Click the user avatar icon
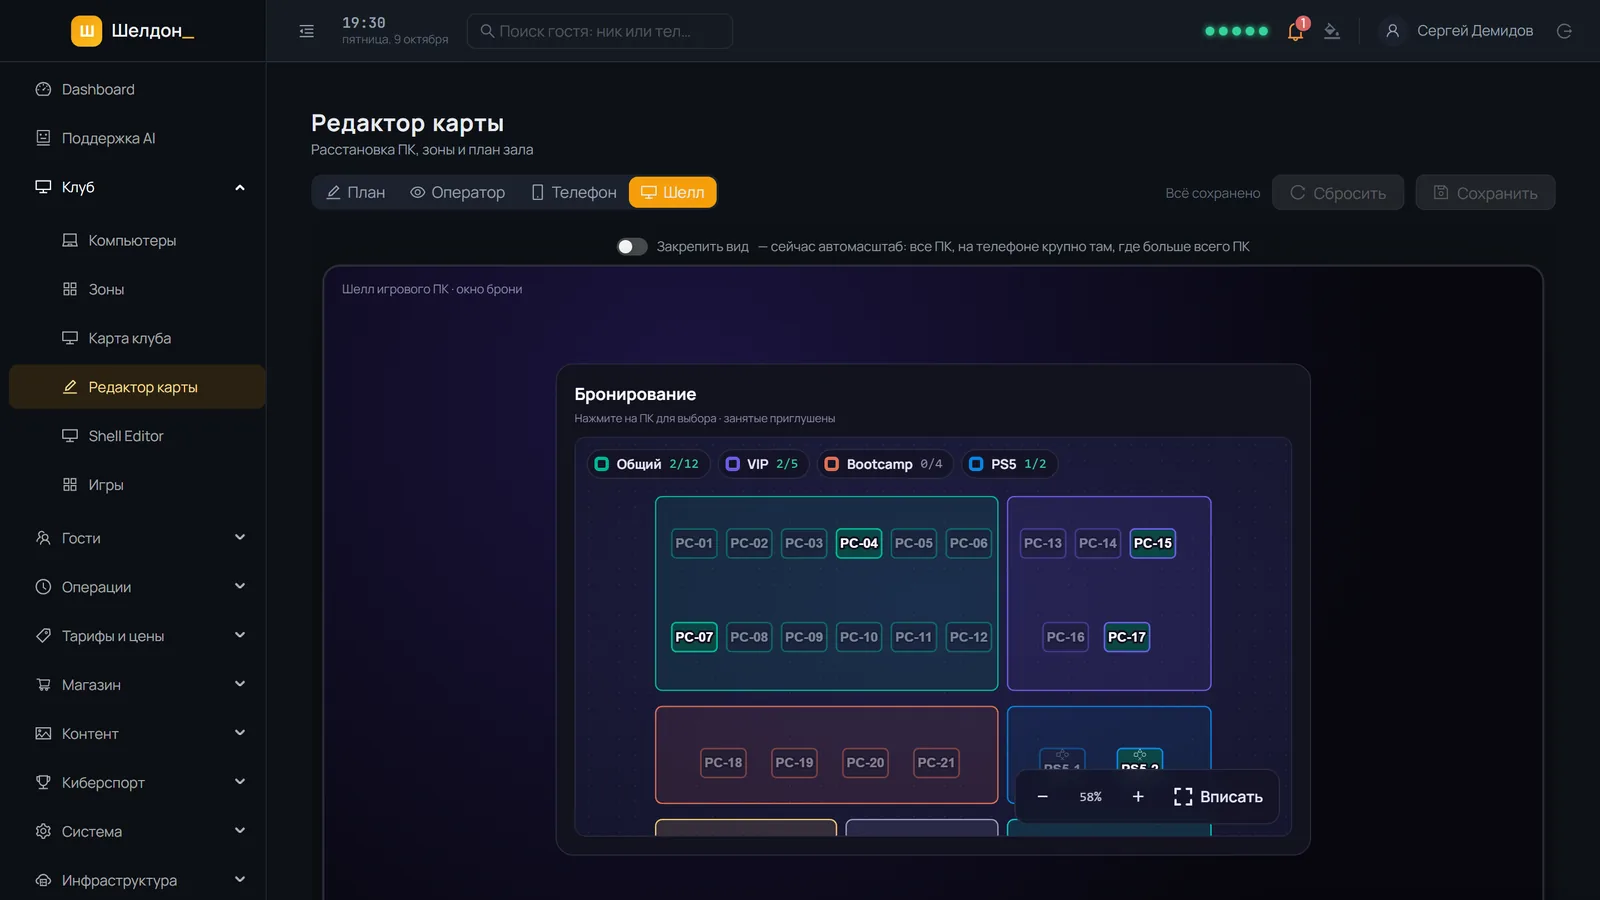The width and height of the screenshot is (1600, 900). tap(1392, 31)
